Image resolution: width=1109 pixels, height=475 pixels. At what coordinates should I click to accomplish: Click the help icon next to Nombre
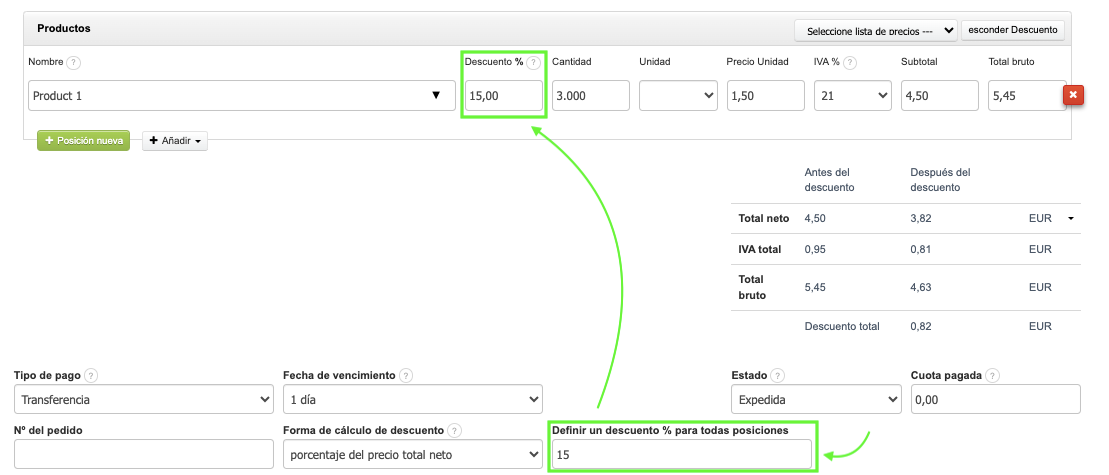pos(74,62)
